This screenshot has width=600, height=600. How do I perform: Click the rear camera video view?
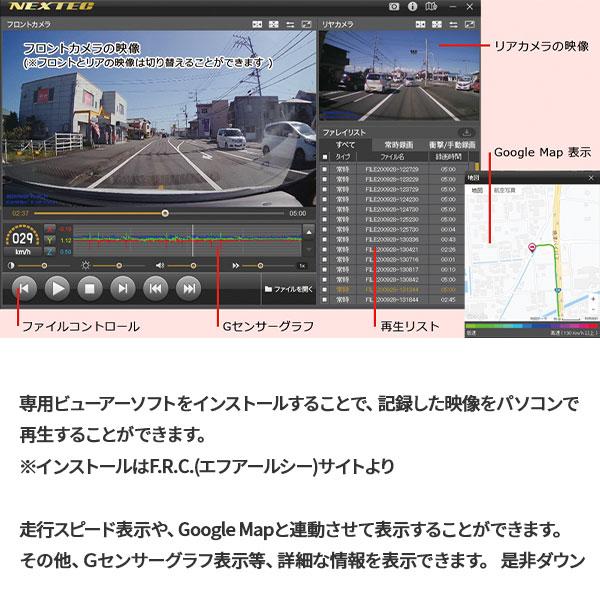(x=399, y=76)
